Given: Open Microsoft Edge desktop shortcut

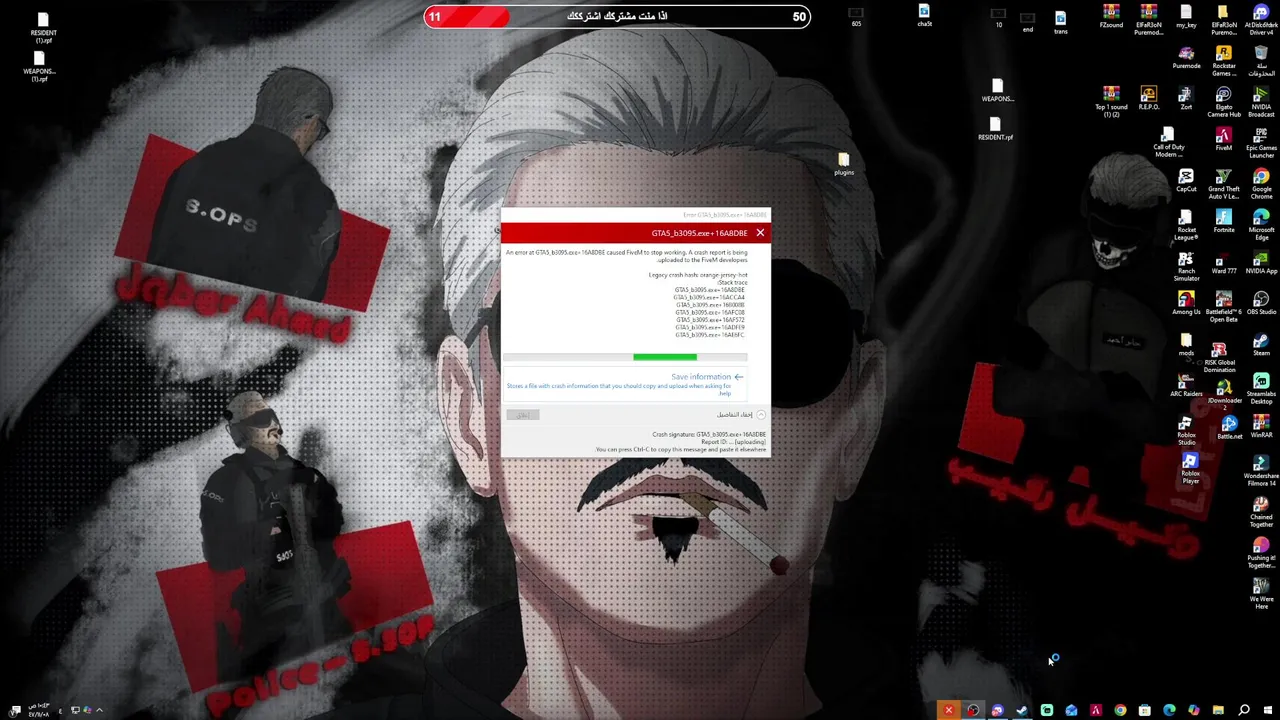Looking at the screenshot, I should tap(1261, 225).
